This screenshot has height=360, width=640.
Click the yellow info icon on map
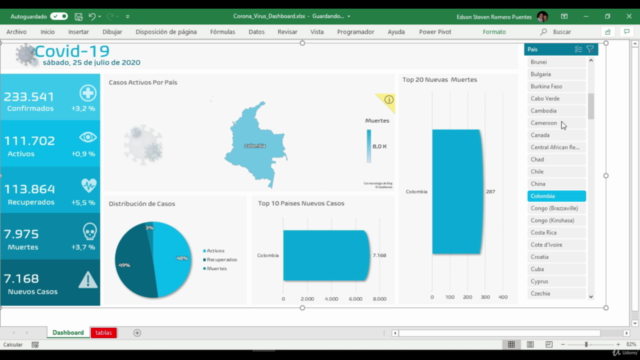(389, 100)
